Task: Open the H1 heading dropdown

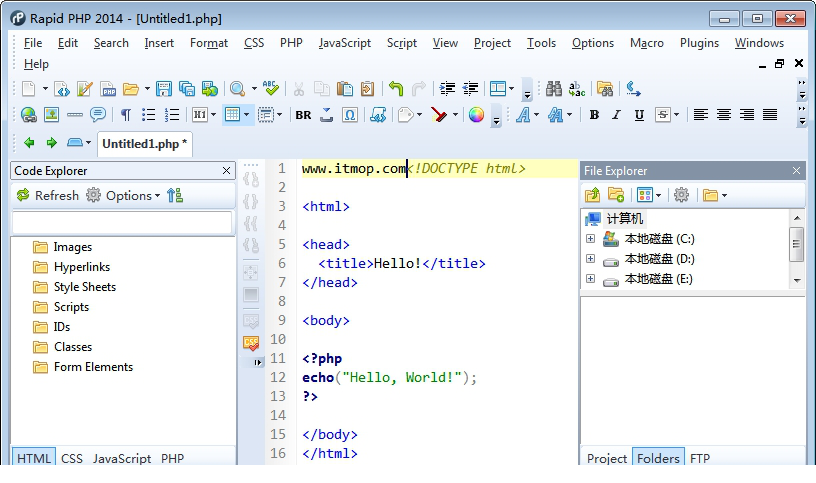Action: tap(213, 115)
